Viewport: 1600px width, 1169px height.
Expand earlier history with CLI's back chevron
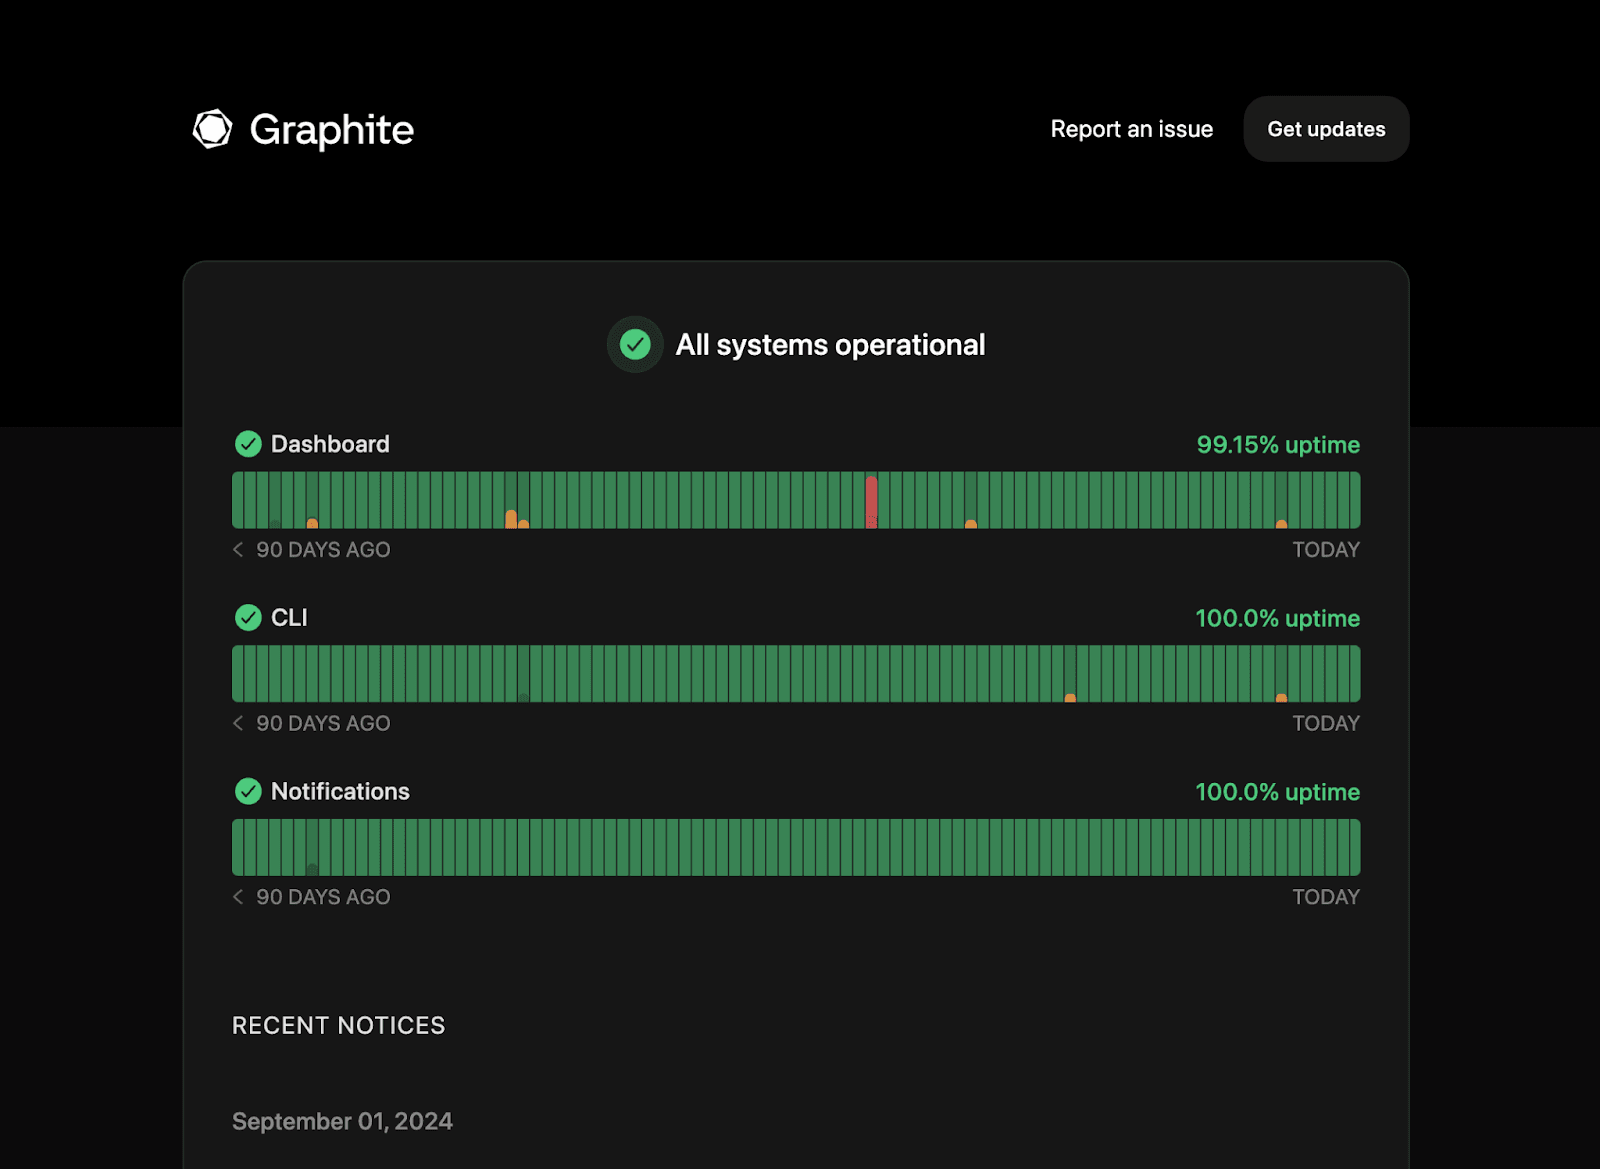click(x=237, y=723)
